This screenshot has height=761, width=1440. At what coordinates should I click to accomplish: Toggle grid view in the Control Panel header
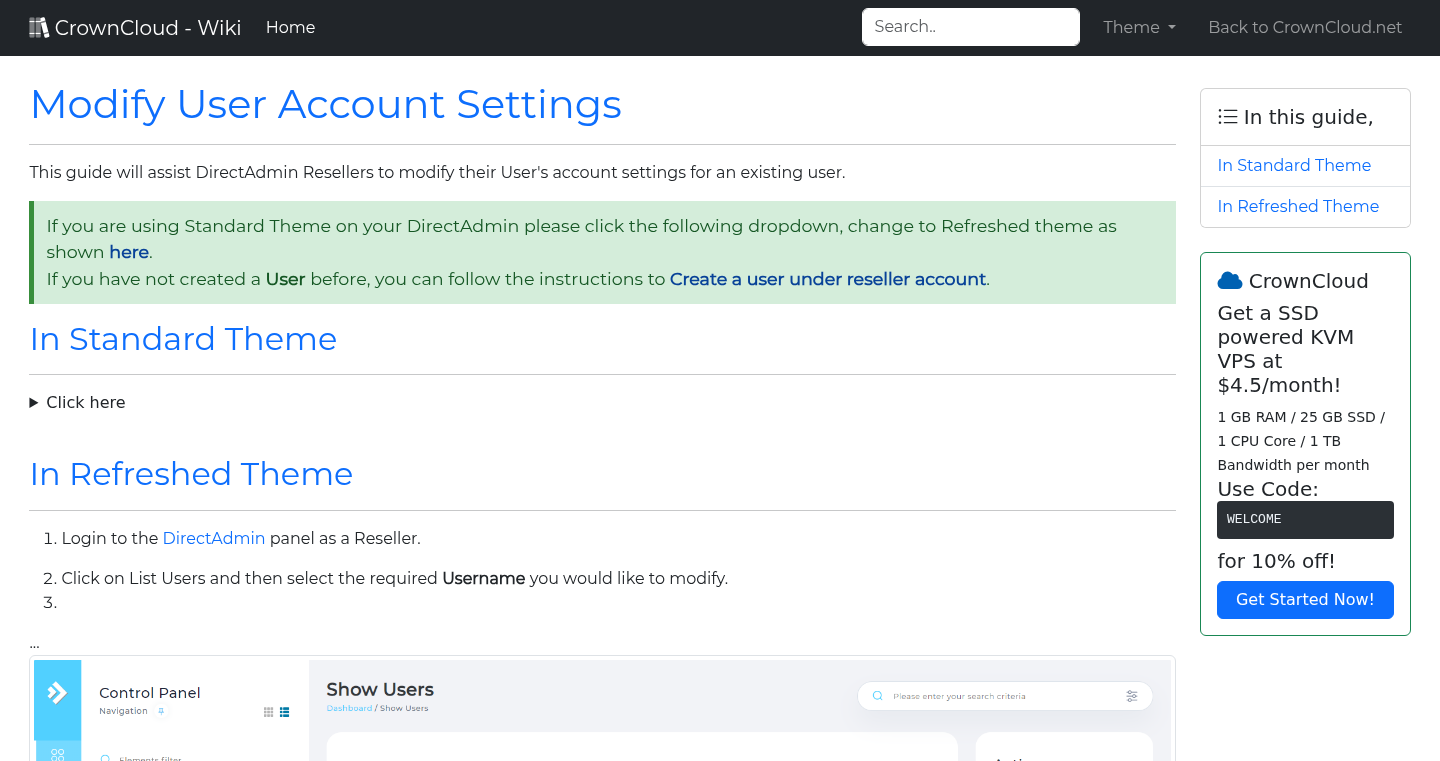pyautogui.click(x=268, y=712)
